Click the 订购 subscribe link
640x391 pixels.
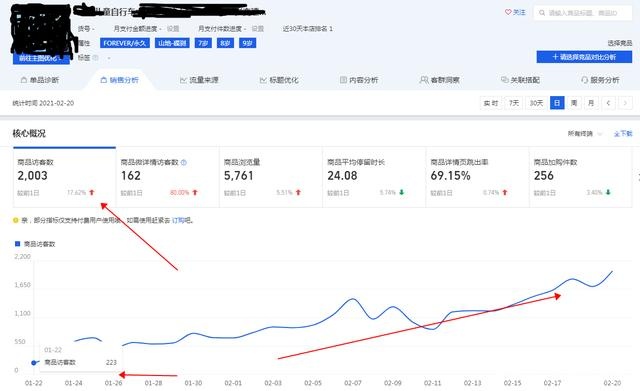(x=178, y=220)
